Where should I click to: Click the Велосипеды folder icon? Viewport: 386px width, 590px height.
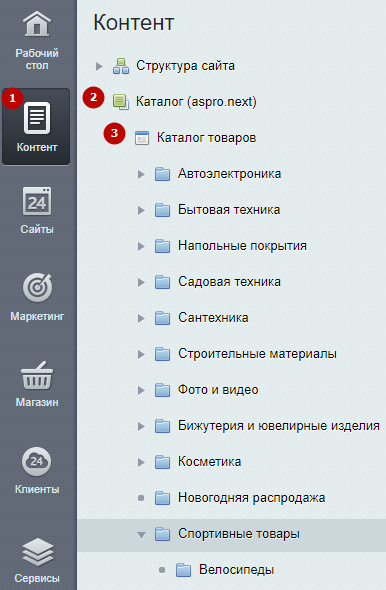click(x=184, y=570)
